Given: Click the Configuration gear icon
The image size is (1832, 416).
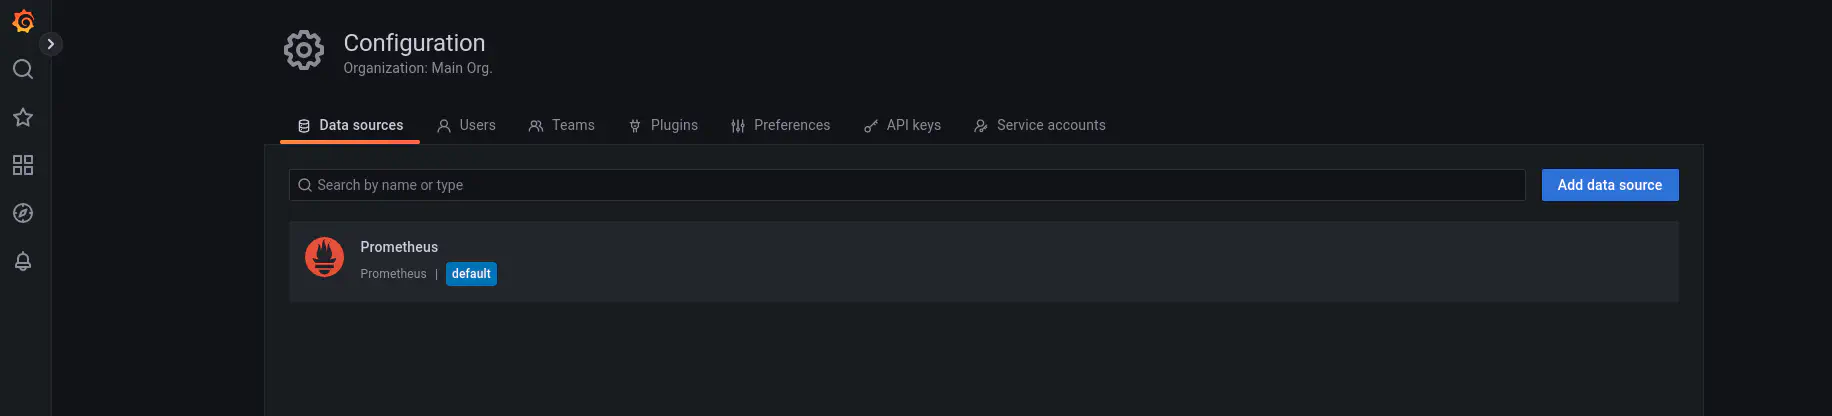Looking at the screenshot, I should click(x=304, y=50).
